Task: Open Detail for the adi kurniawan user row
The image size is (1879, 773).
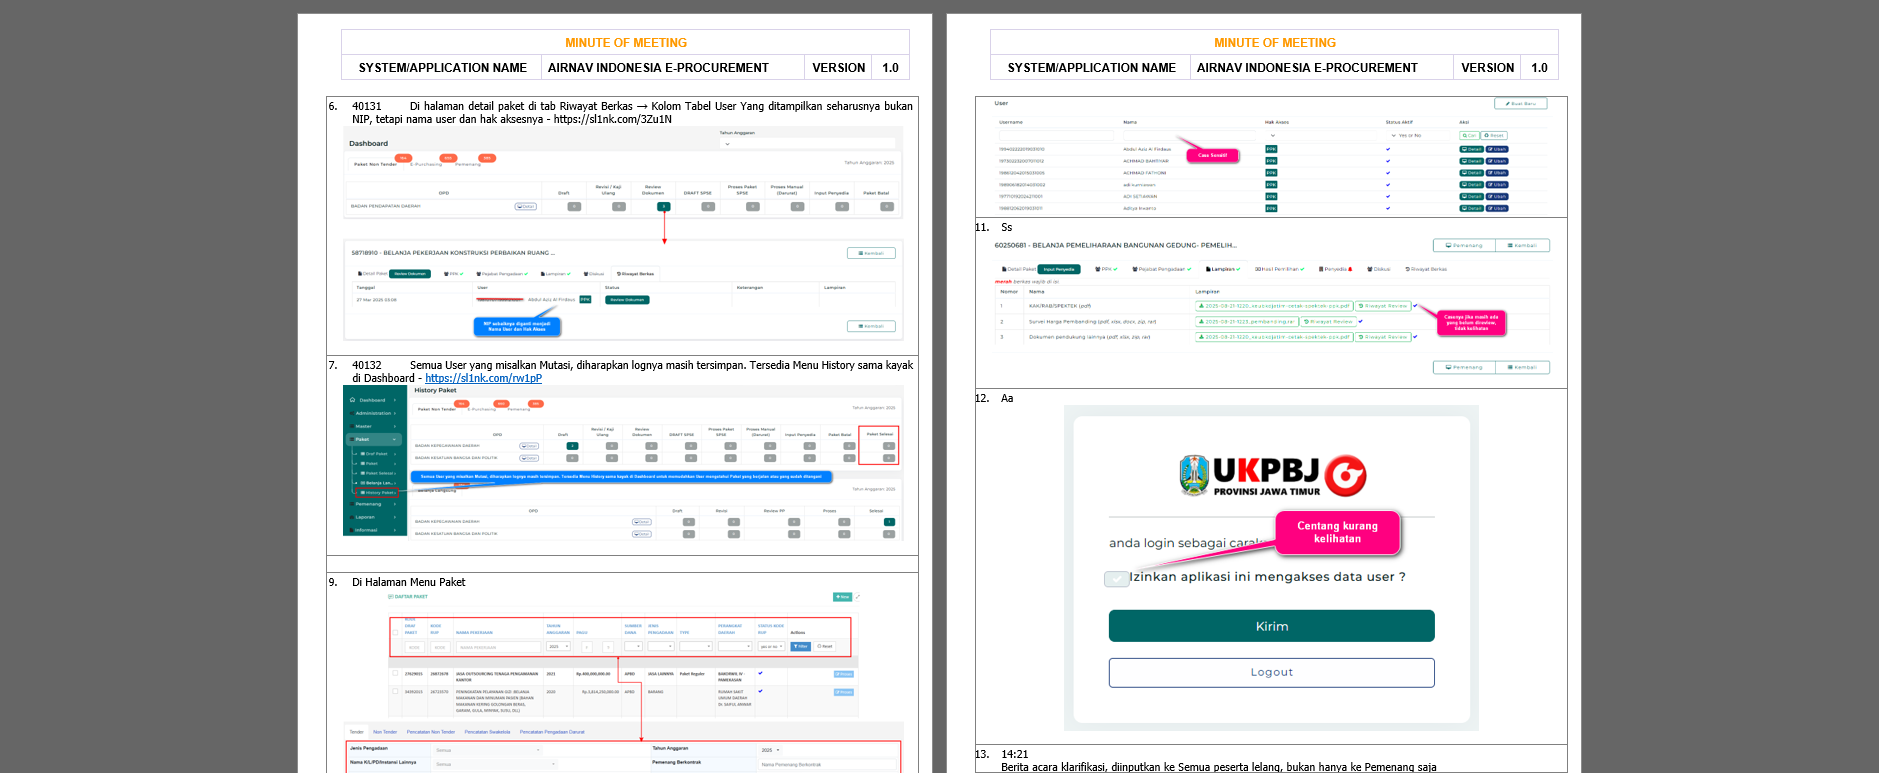Action: point(1471,185)
